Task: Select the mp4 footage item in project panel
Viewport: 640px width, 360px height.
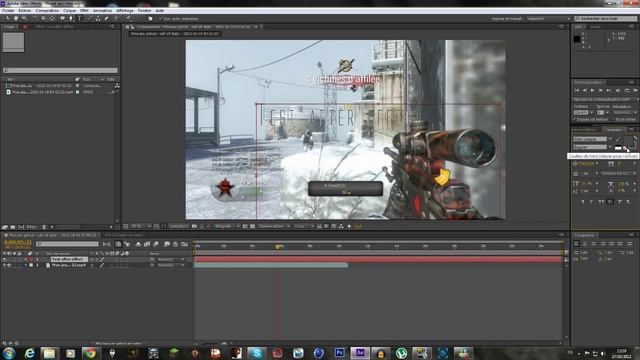Action: 42,92
